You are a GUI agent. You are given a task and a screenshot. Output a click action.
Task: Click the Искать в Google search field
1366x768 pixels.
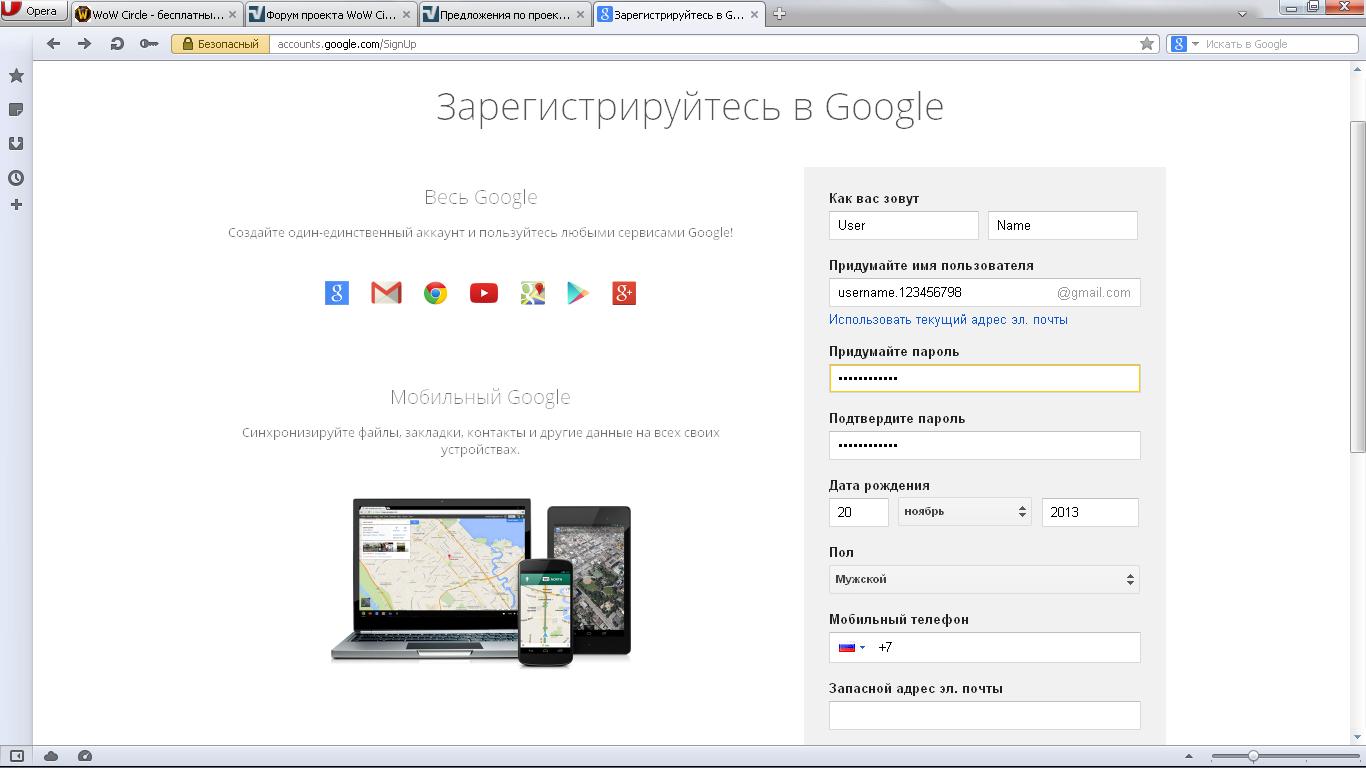click(x=1279, y=44)
